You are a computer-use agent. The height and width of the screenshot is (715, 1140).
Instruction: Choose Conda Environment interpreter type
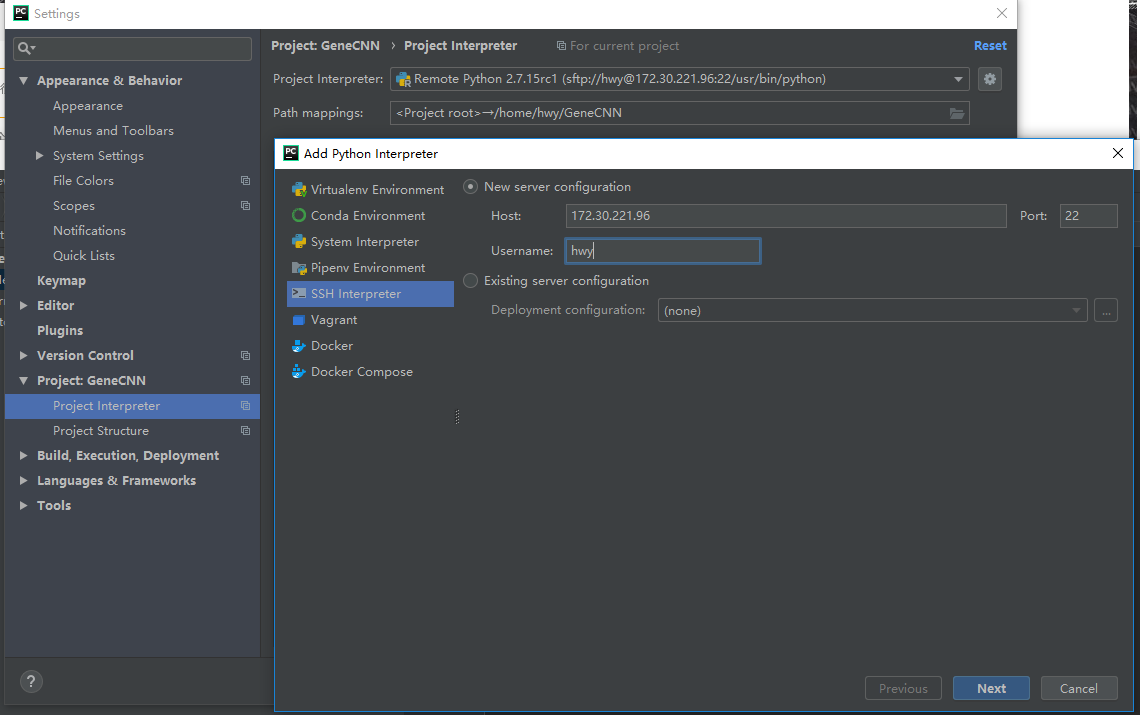coord(370,215)
